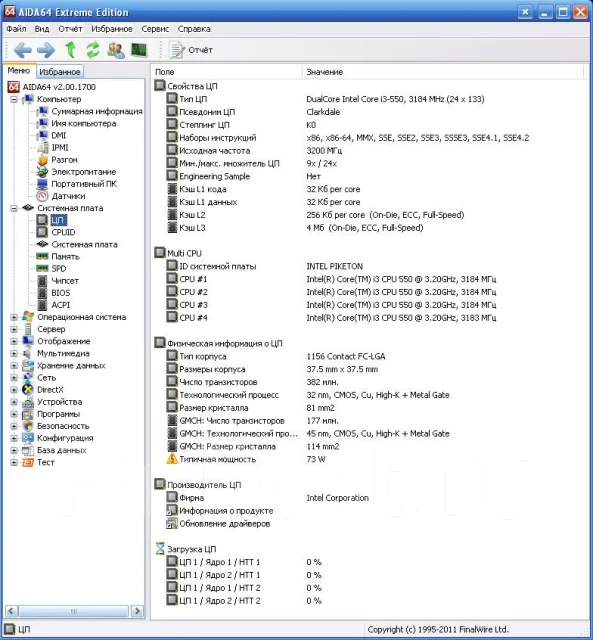This screenshot has height=640, width=593.
Task: Select the CPUID chip icon
Action: pos(42,232)
